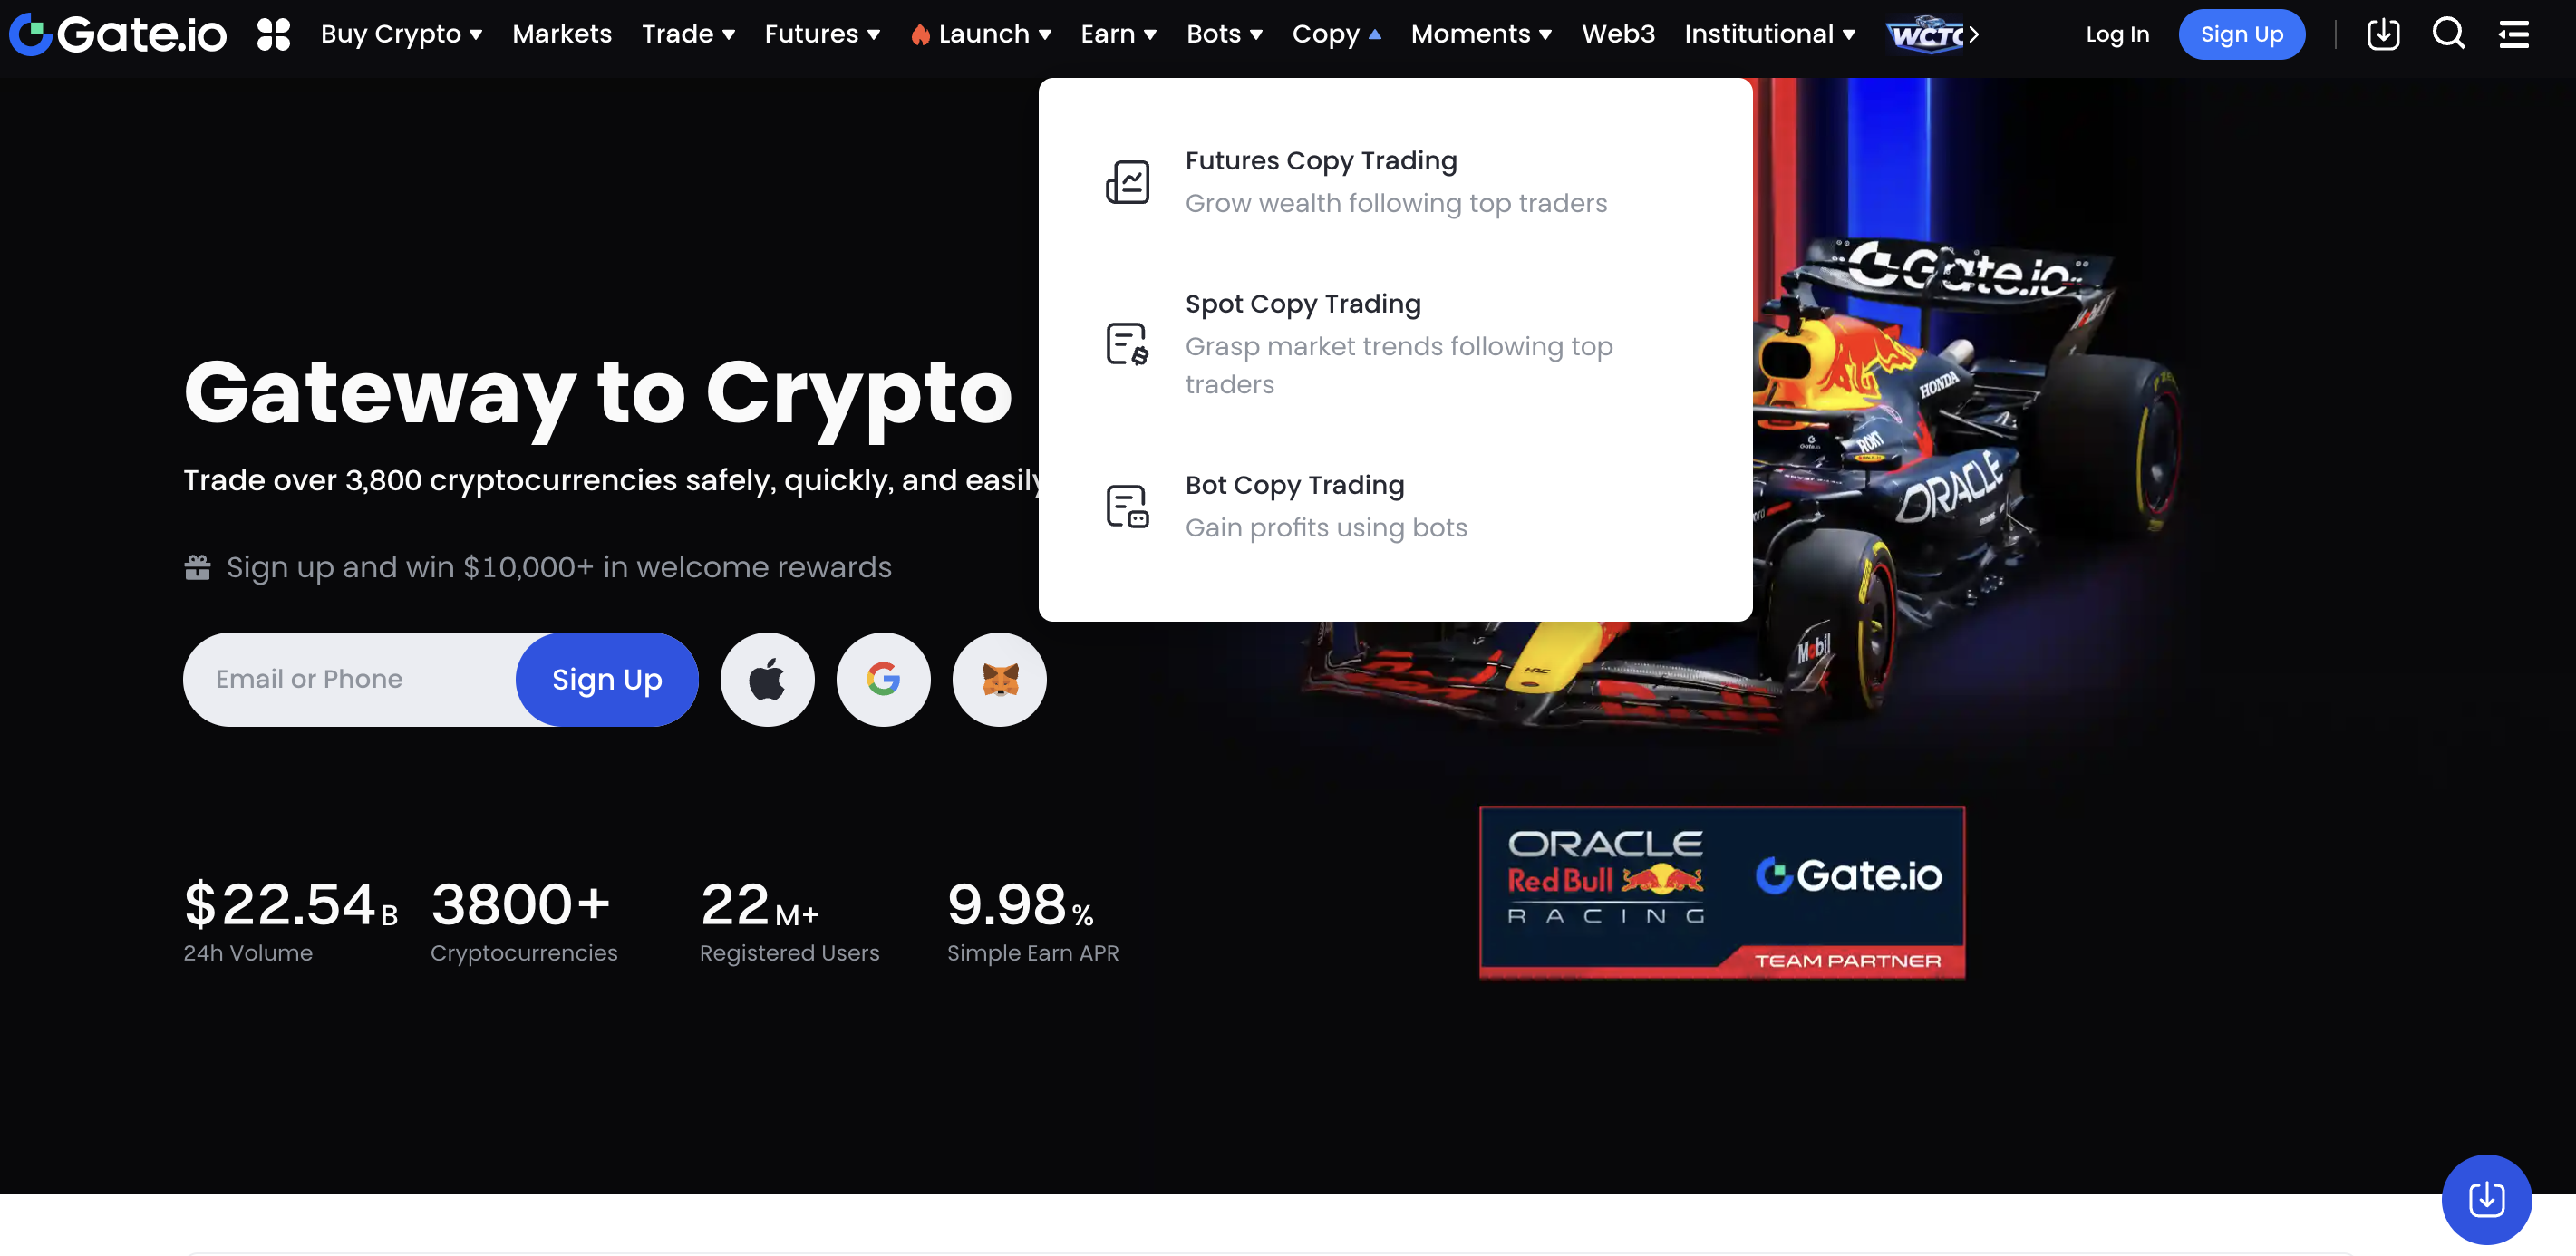Sign up with the Apple icon
Image resolution: width=2576 pixels, height=1256 pixels.
click(x=767, y=679)
